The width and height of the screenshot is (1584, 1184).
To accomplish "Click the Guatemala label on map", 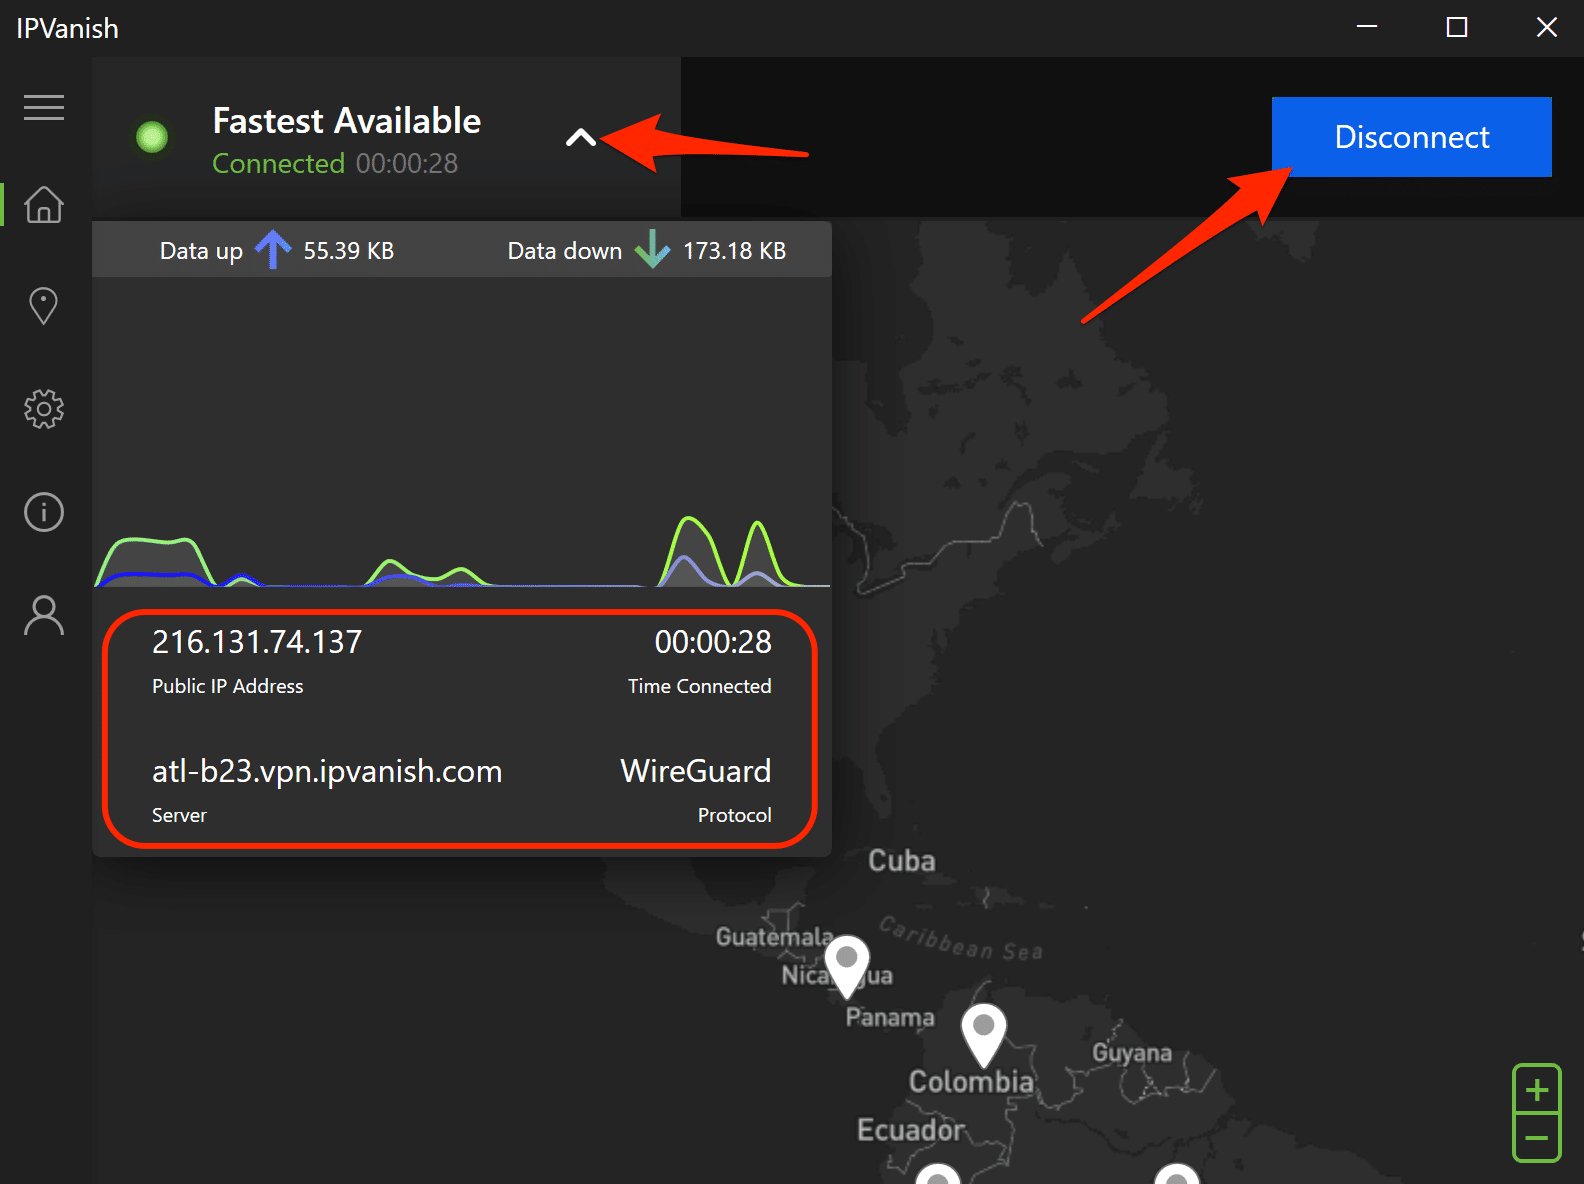I will (774, 937).
